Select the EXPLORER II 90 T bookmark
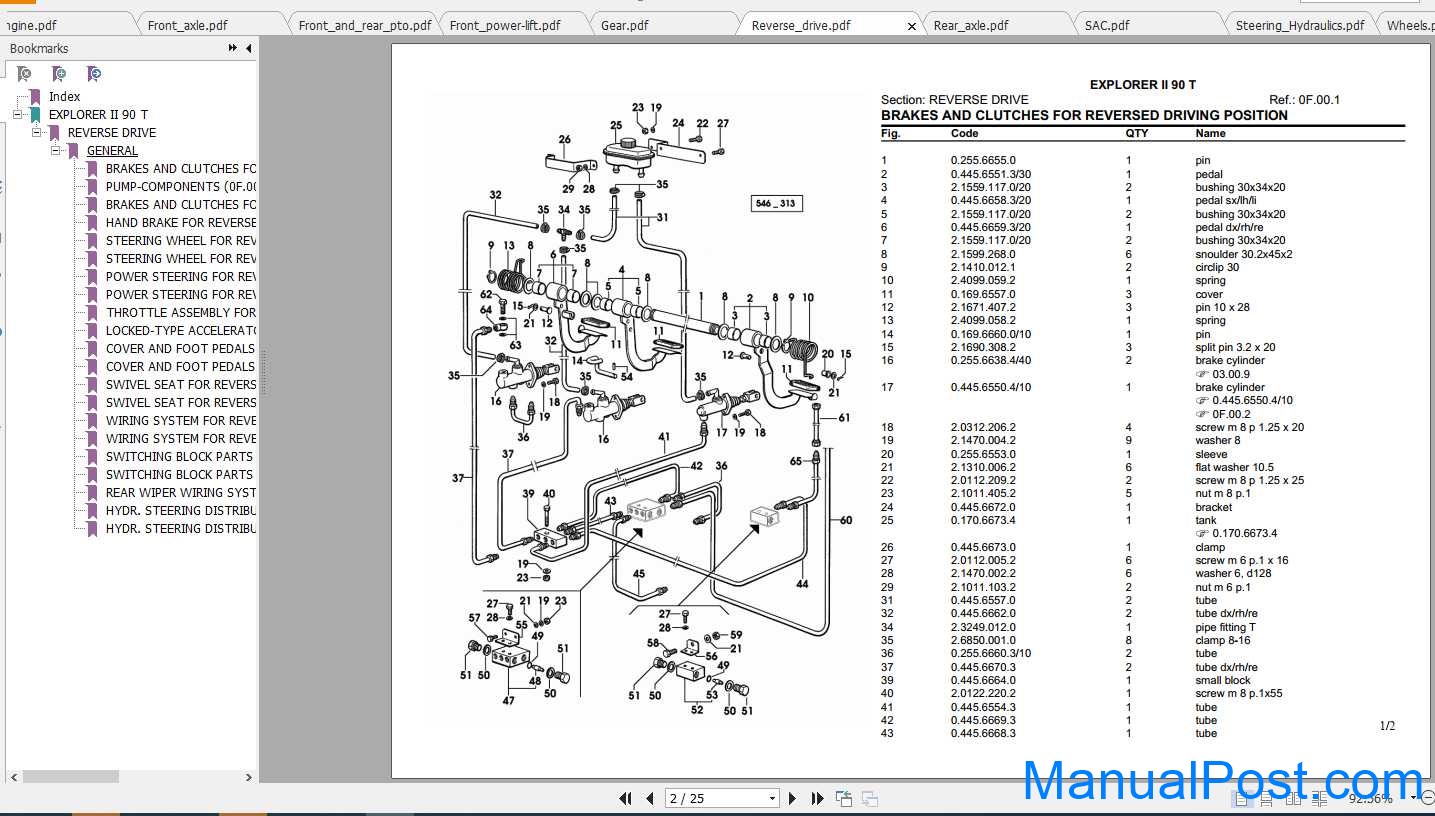Screen dimensions: 1435x816 (x=98, y=115)
